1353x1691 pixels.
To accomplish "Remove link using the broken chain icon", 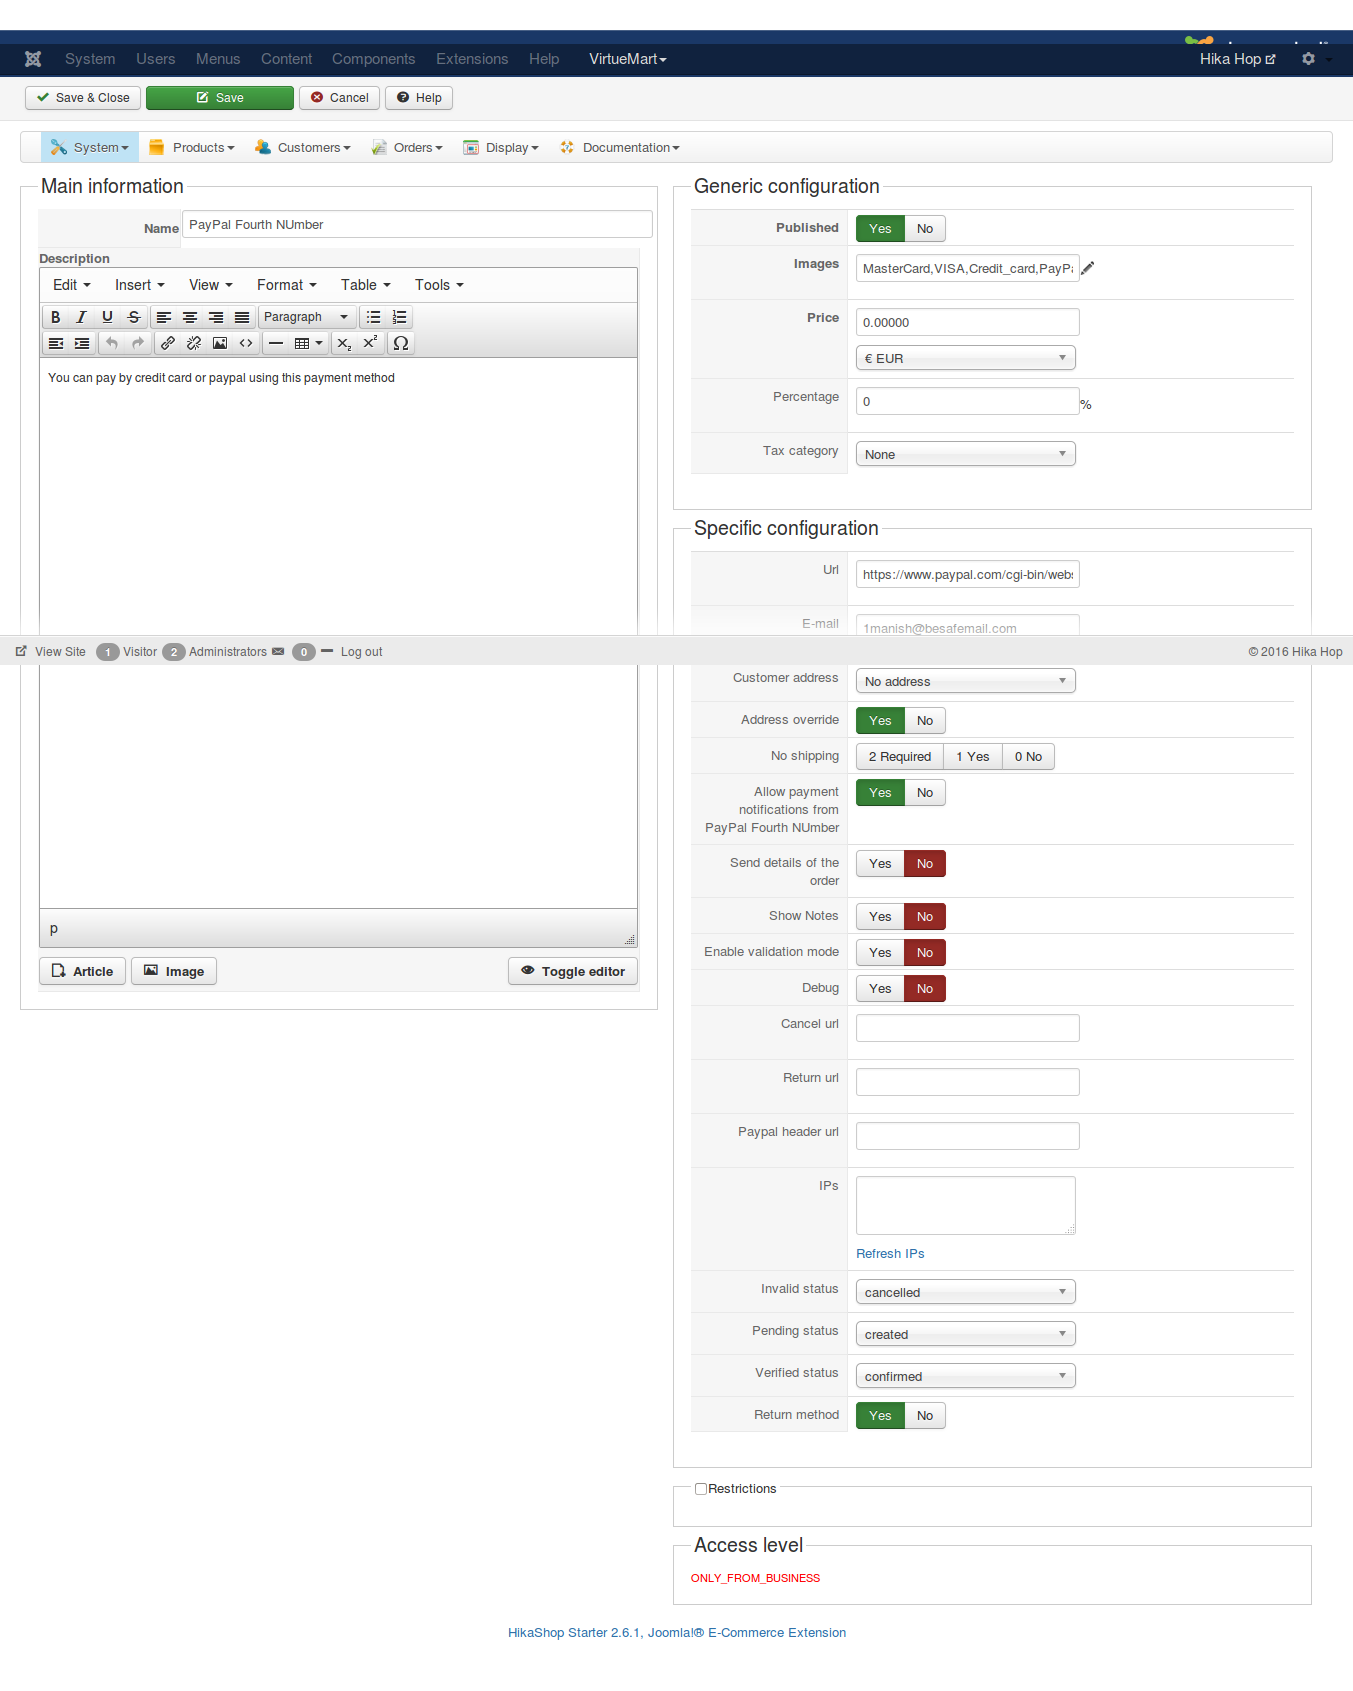I will coord(194,343).
